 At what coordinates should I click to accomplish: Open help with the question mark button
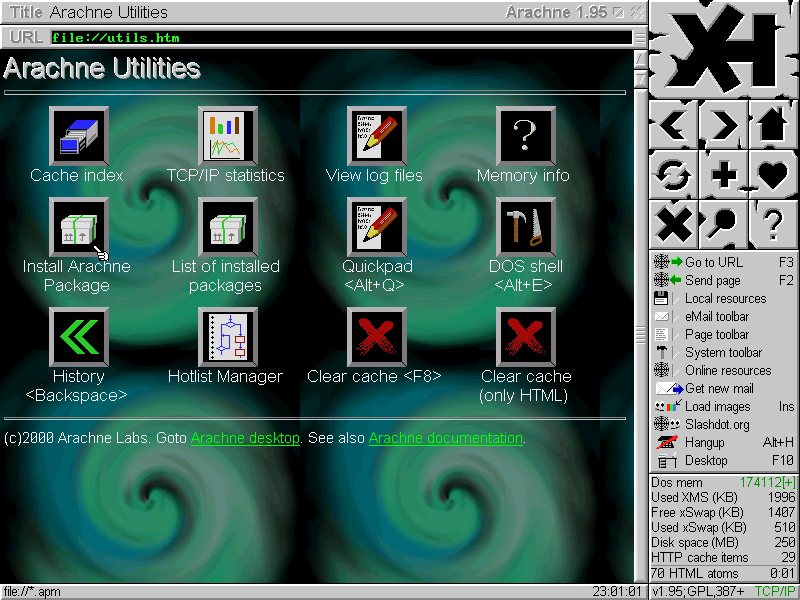coord(773,224)
